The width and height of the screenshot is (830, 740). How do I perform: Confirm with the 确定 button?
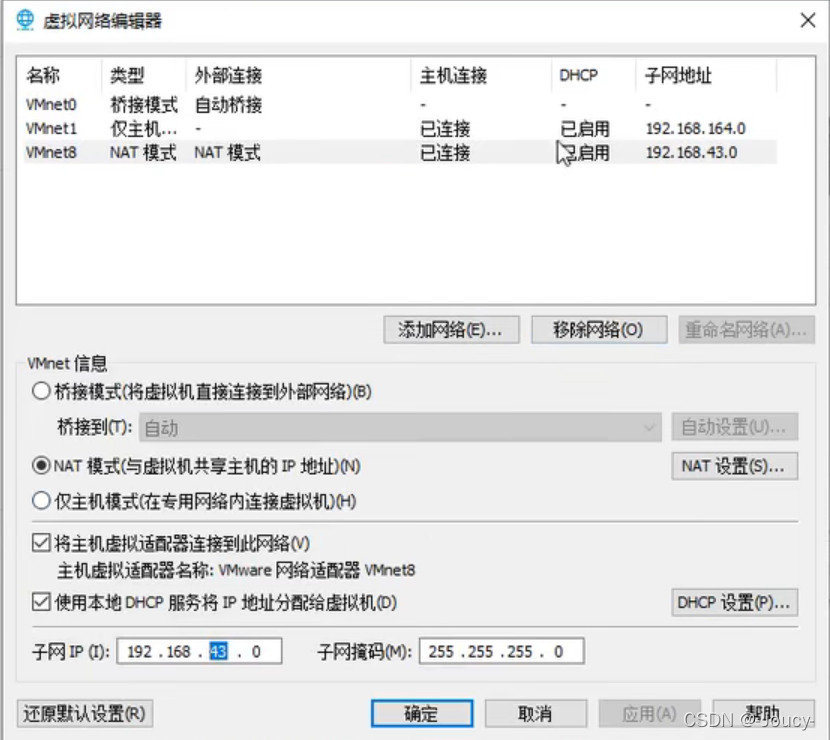pyautogui.click(x=422, y=714)
